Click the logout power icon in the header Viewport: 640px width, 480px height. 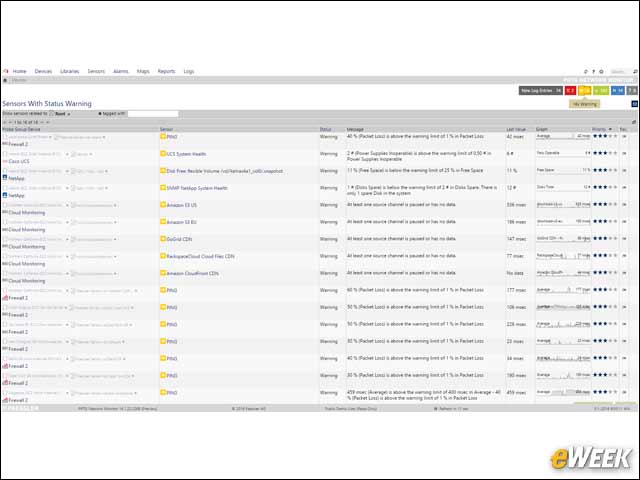(x=601, y=71)
